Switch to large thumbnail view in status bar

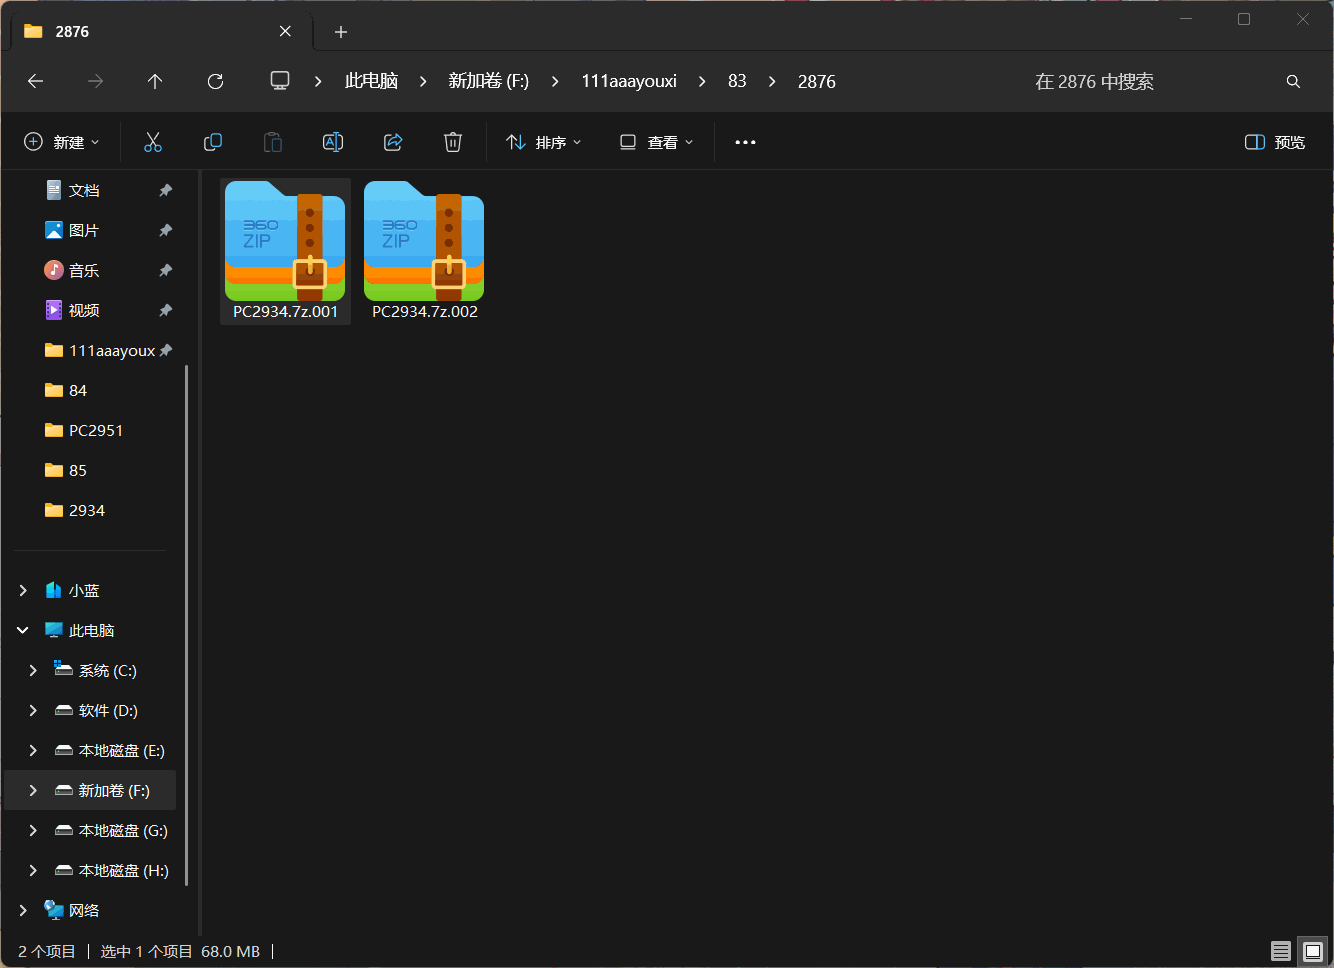[x=1311, y=951]
